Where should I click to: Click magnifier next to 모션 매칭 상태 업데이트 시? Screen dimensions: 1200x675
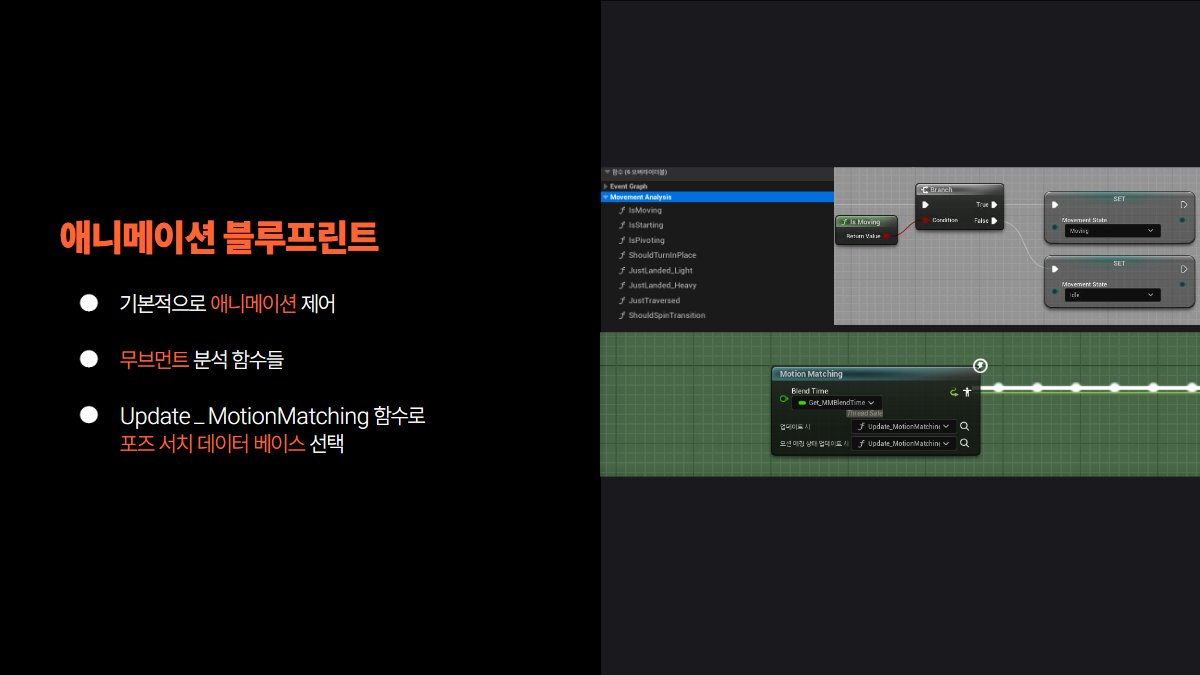pos(965,443)
